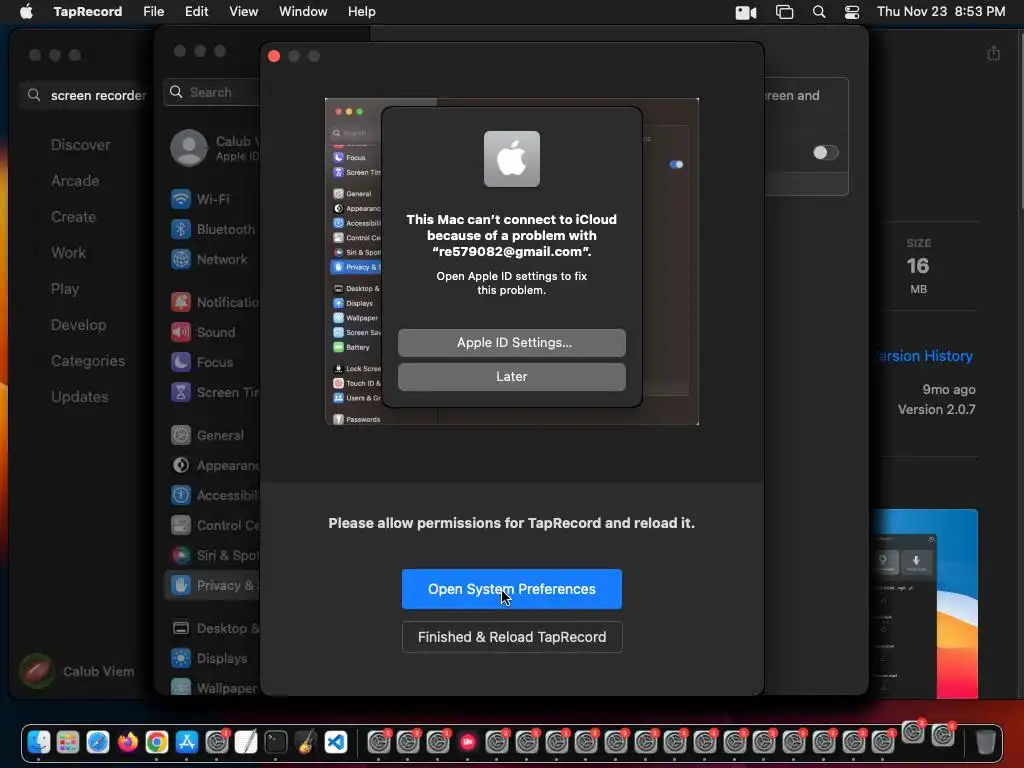Toggle the switch in System Settings privacy pane
Screen dimensions: 1024x768
[x=825, y=153]
